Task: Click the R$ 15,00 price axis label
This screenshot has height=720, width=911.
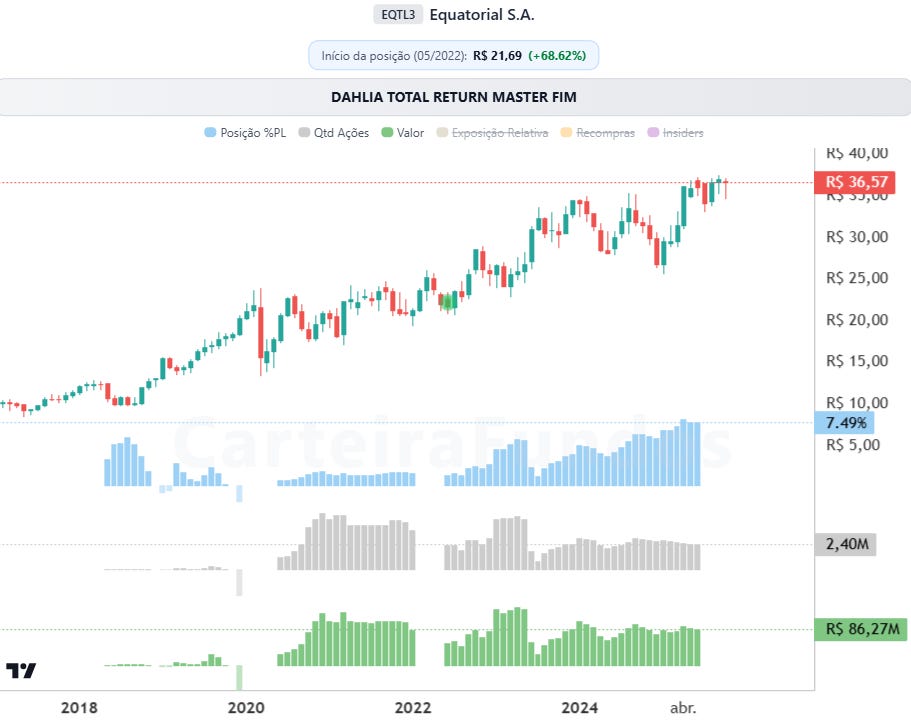Action: 857,361
